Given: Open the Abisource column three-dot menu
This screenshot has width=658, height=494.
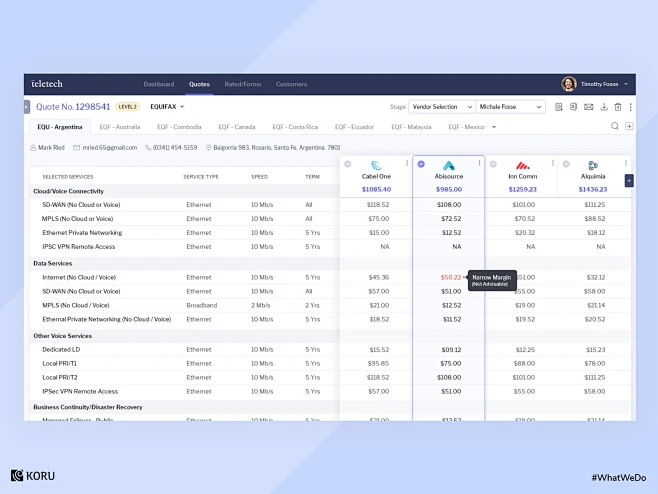Looking at the screenshot, I should point(480,163).
